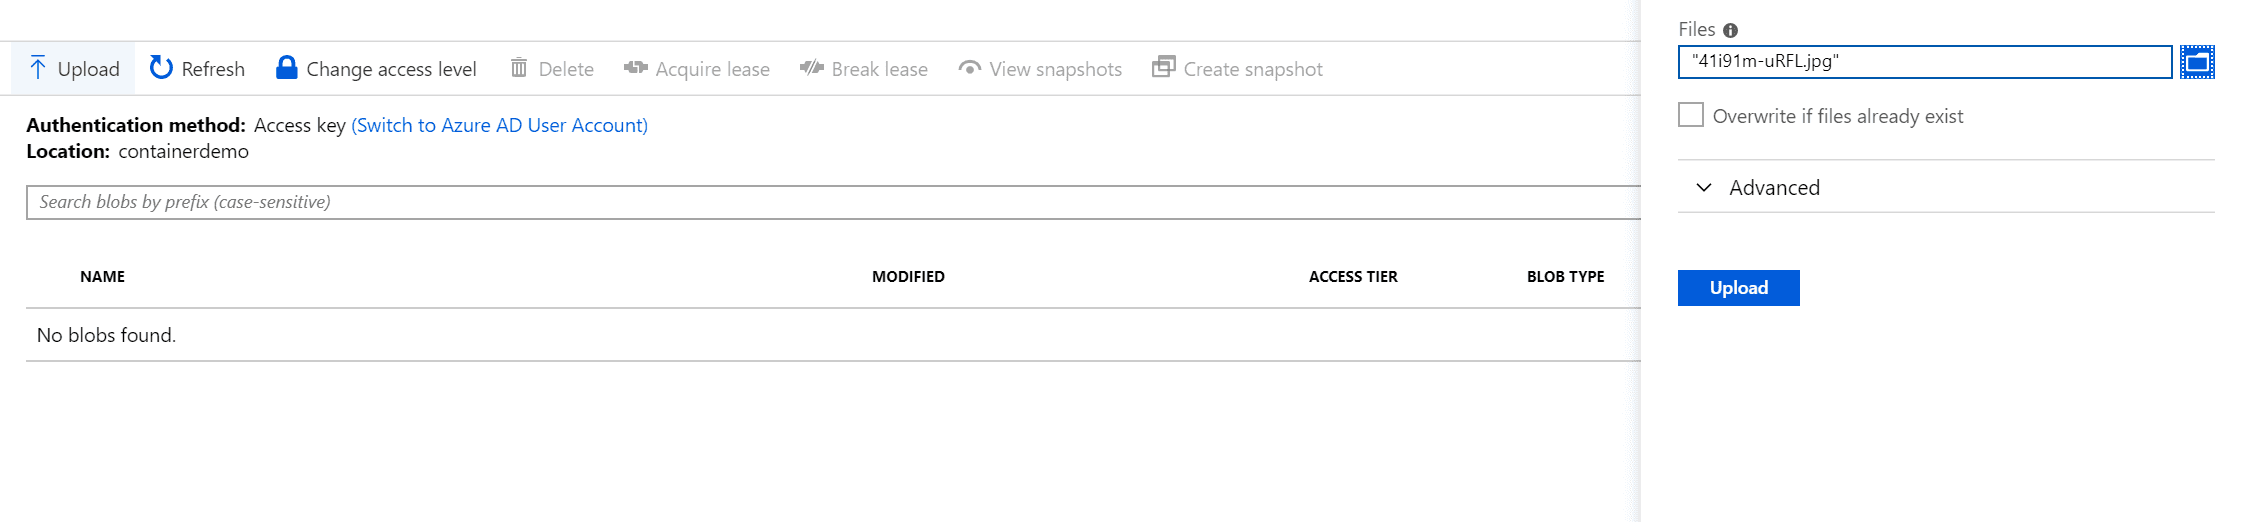Click the Acquire lease icon
Screen dimensions: 2242x522
coord(636,68)
